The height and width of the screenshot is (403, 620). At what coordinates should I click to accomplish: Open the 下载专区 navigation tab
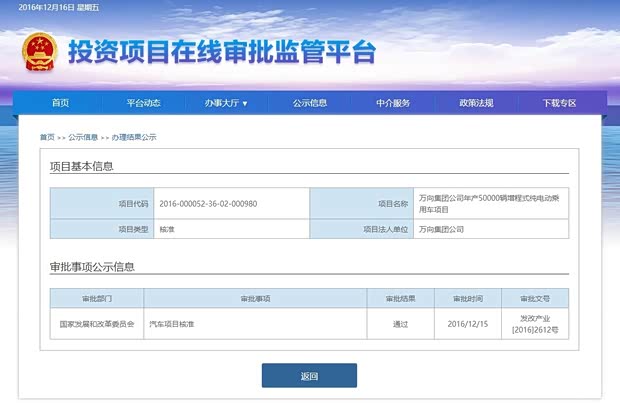pyautogui.click(x=559, y=103)
